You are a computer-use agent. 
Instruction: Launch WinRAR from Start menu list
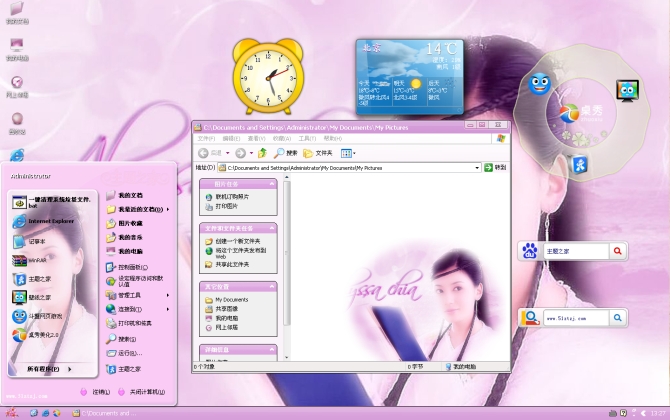(x=30, y=260)
